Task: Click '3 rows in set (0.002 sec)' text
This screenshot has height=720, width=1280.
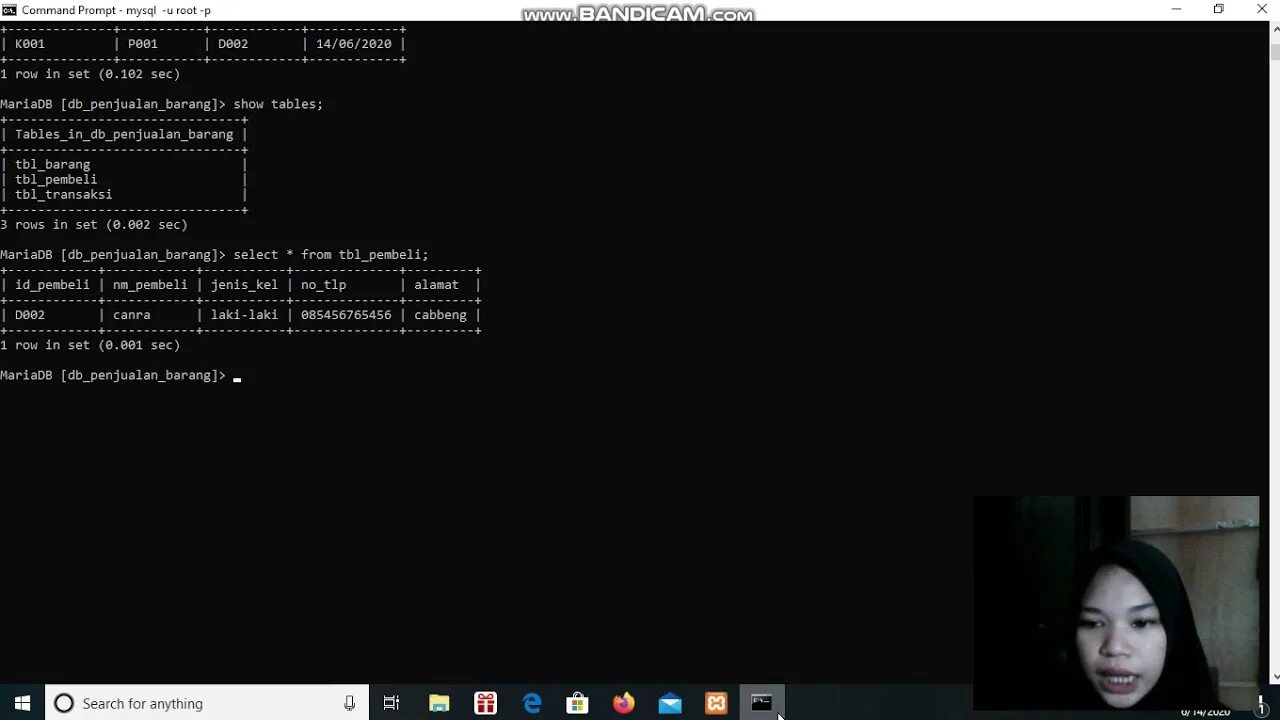Action: (x=94, y=224)
